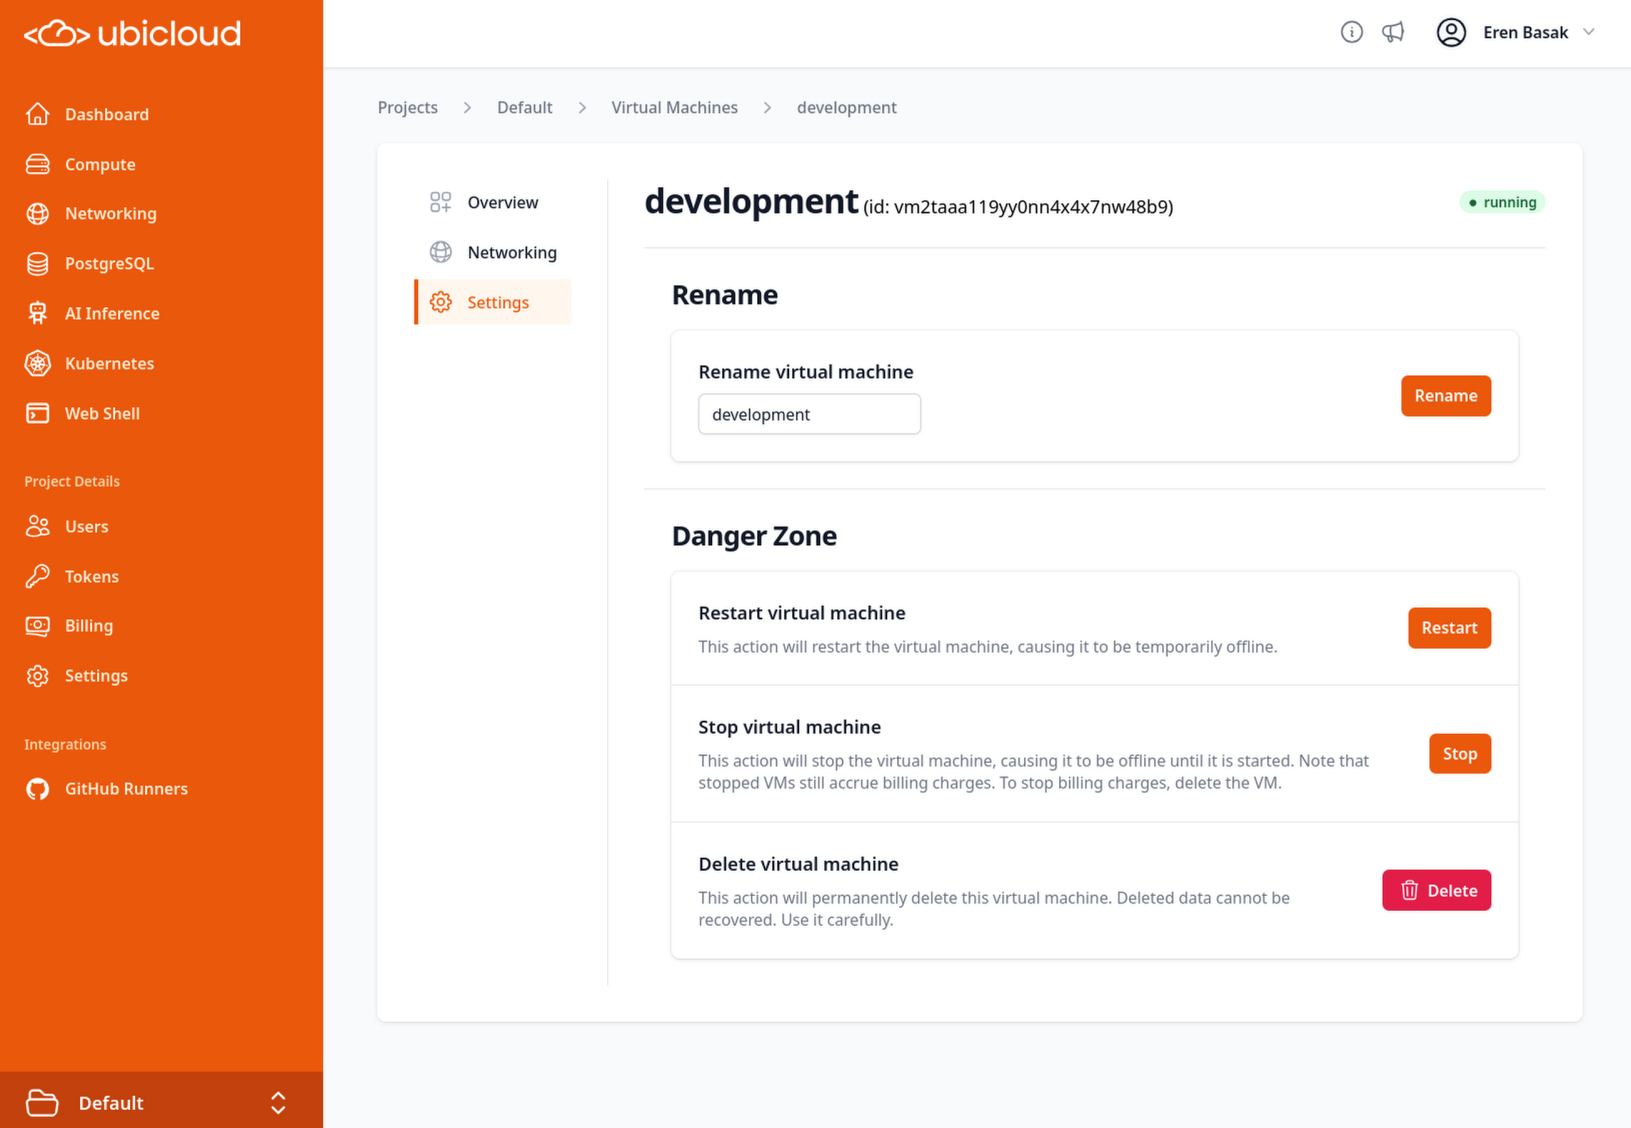The image size is (1631, 1128).
Task: Expand the Default project switcher arrows
Action: 278,1103
